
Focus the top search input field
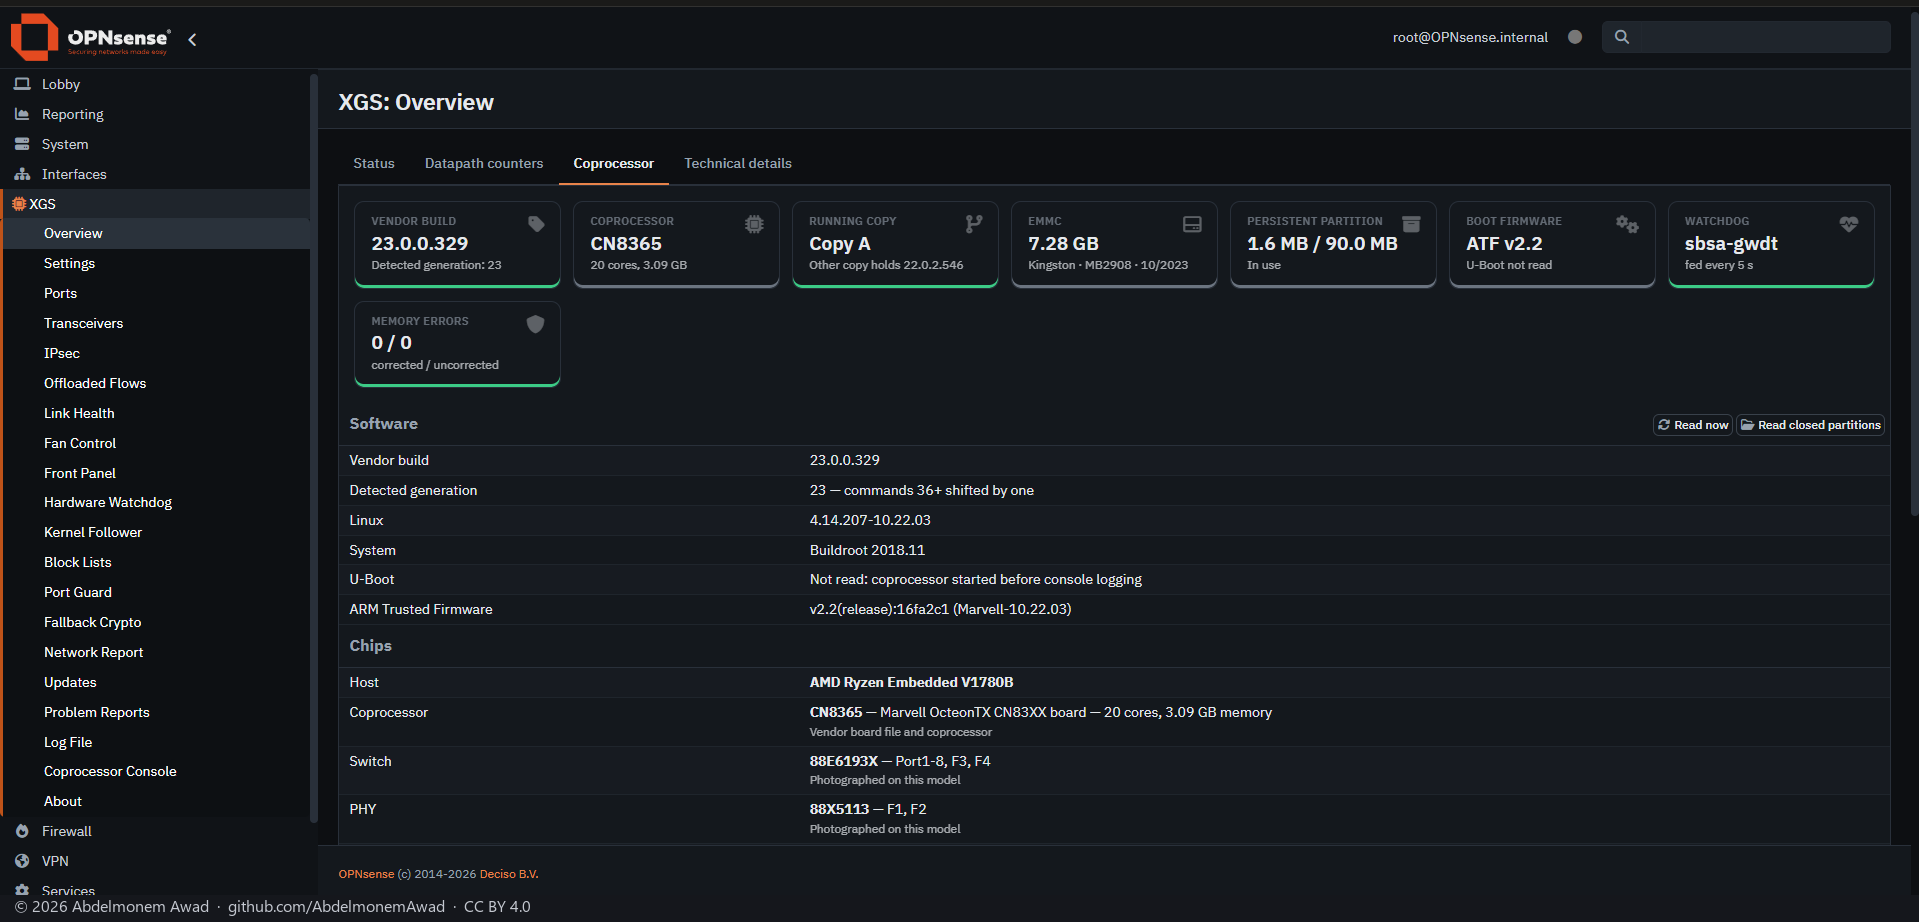tap(1745, 37)
